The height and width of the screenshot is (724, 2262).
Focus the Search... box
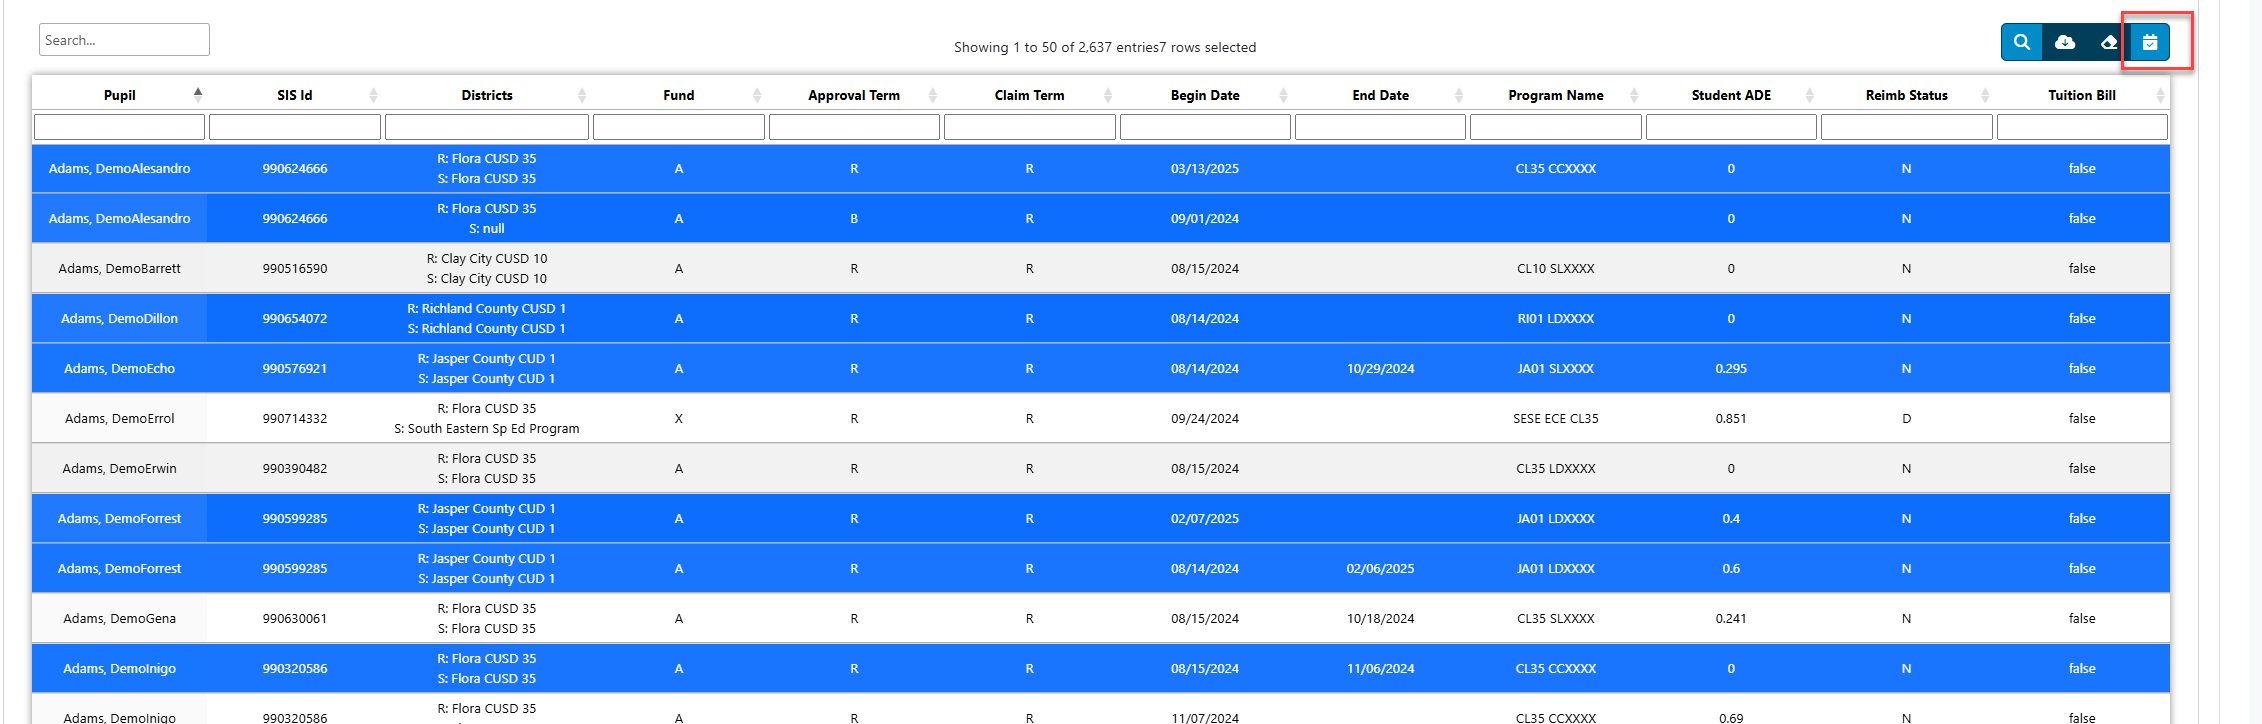(x=124, y=40)
